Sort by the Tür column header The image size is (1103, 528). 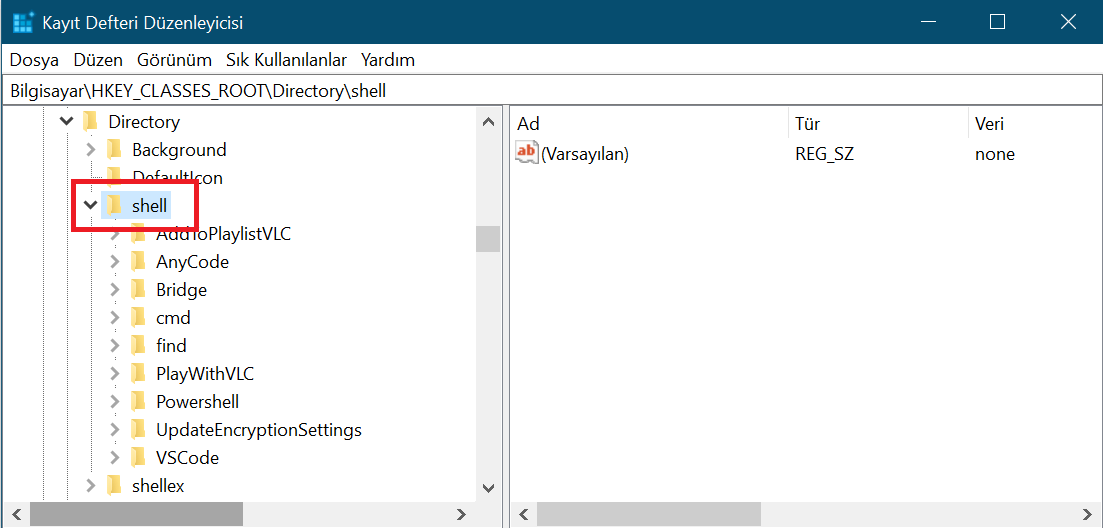[x=879, y=124]
